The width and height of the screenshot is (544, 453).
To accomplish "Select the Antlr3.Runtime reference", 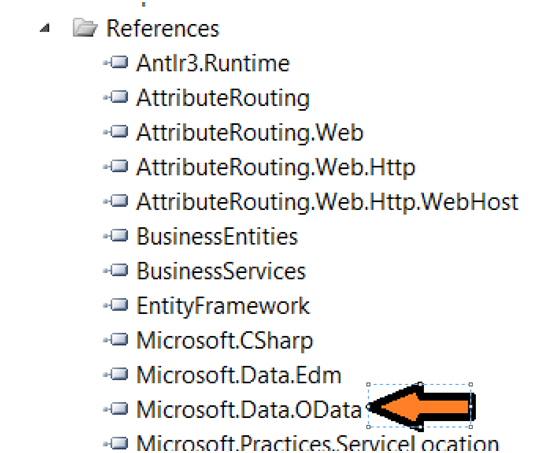I will click(x=213, y=63).
